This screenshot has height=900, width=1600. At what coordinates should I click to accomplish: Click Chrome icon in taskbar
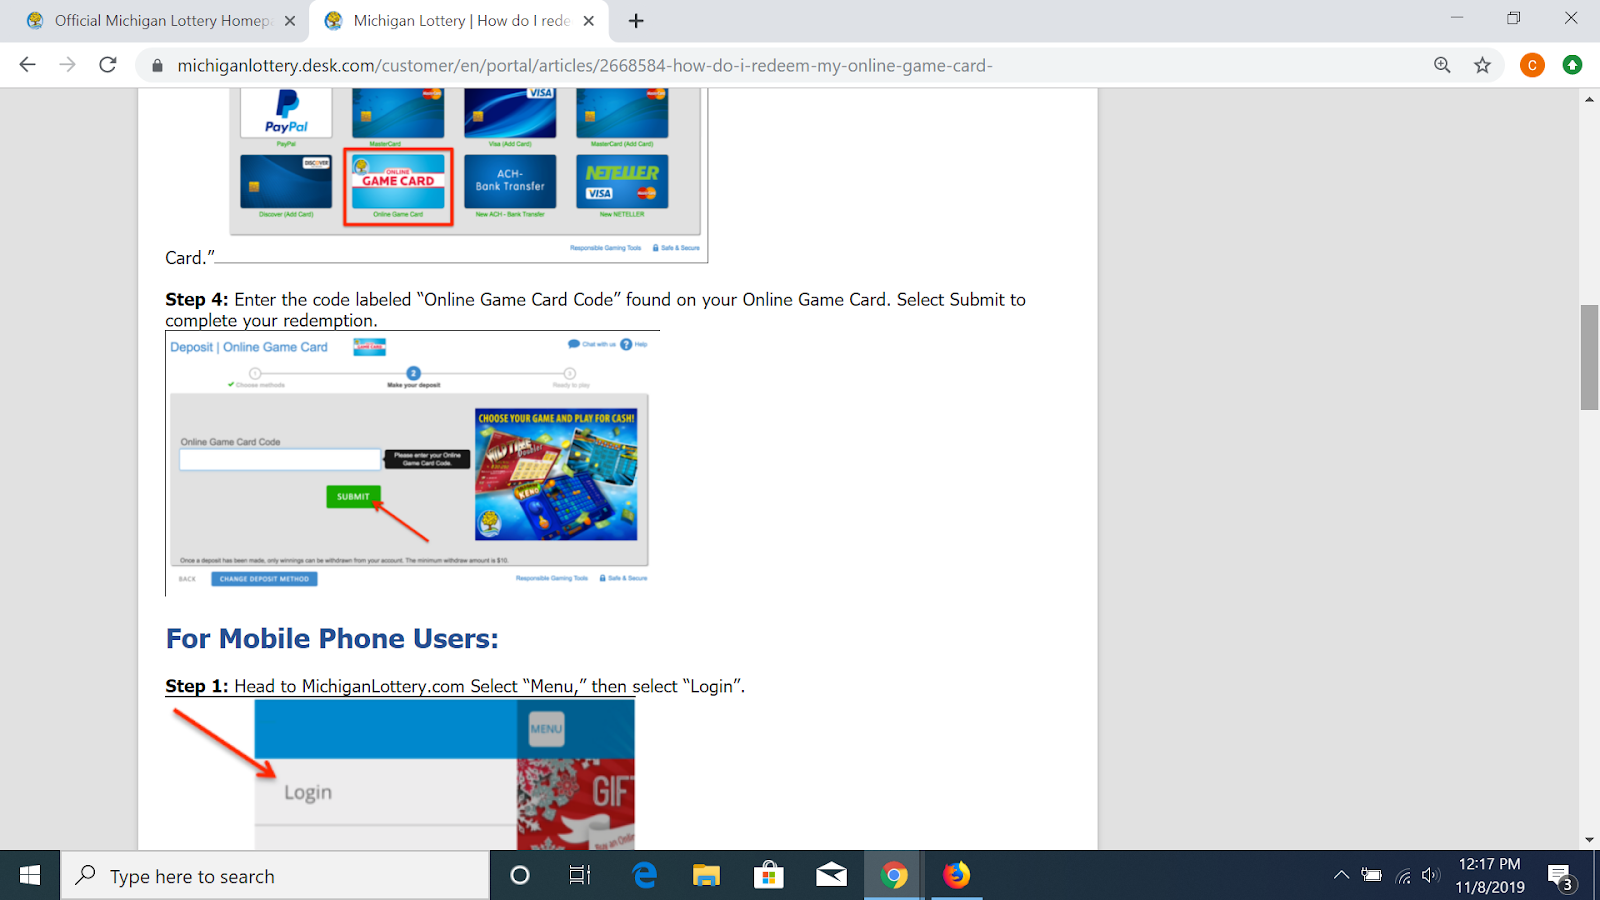(894, 876)
